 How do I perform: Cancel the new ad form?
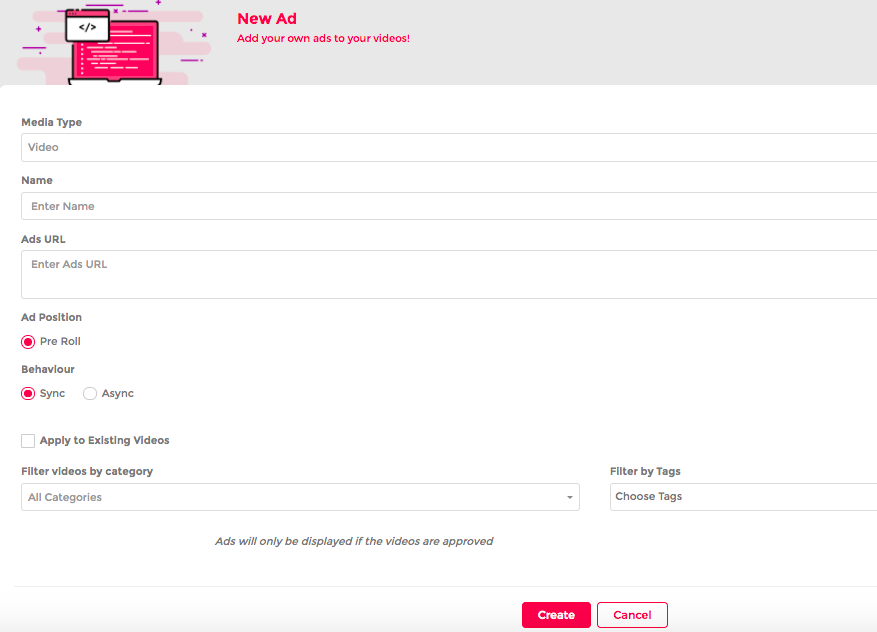(x=632, y=615)
